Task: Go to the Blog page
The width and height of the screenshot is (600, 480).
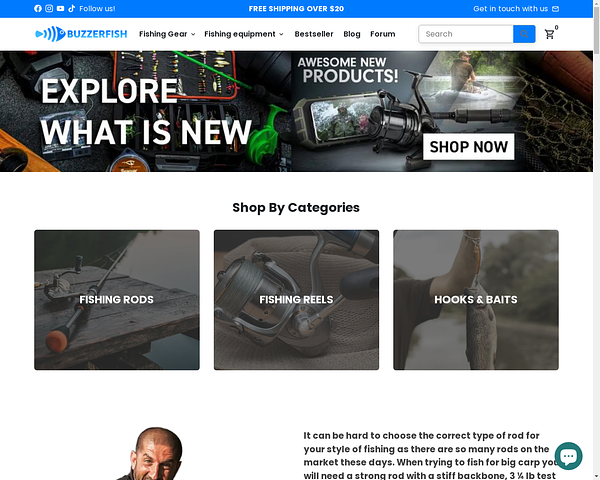Action: click(x=352, y=34)
